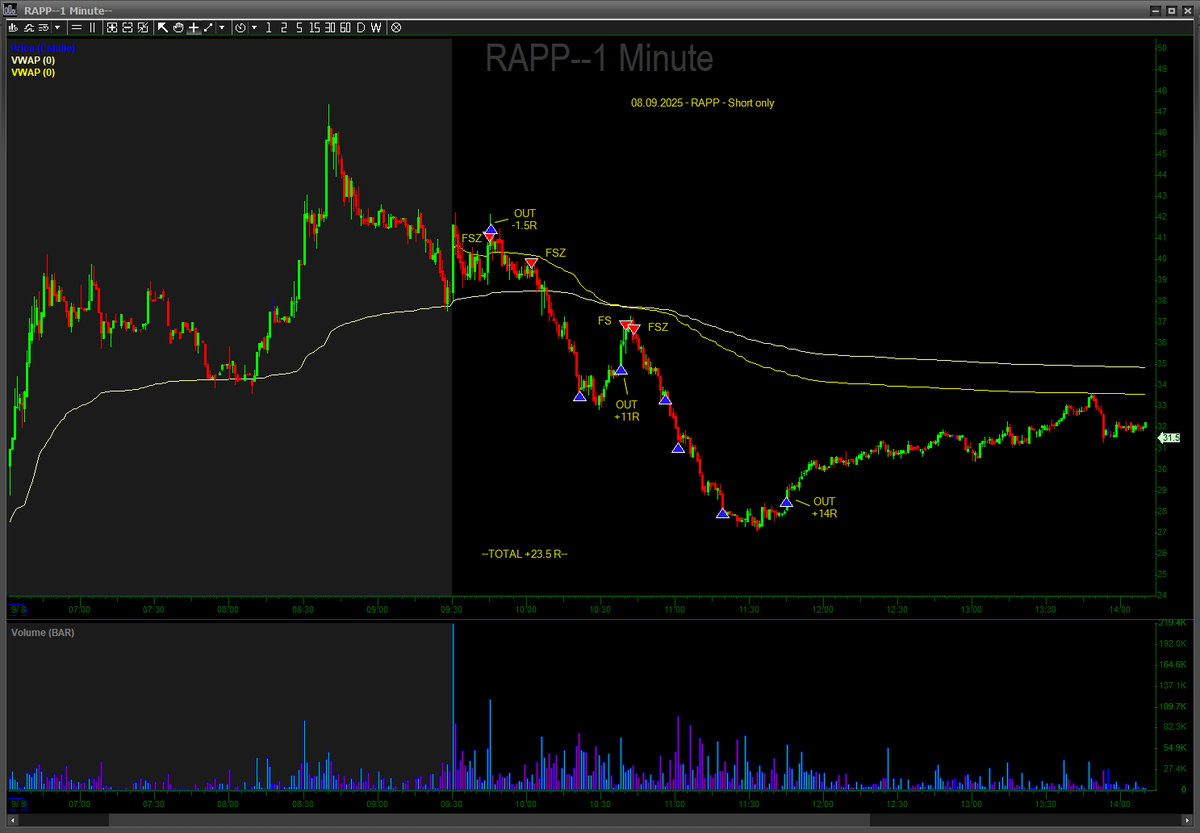Viewport: 1200px width, 833px height.
Task: Switch to 30 minute timeframe
Action: [x=330, y=28]
